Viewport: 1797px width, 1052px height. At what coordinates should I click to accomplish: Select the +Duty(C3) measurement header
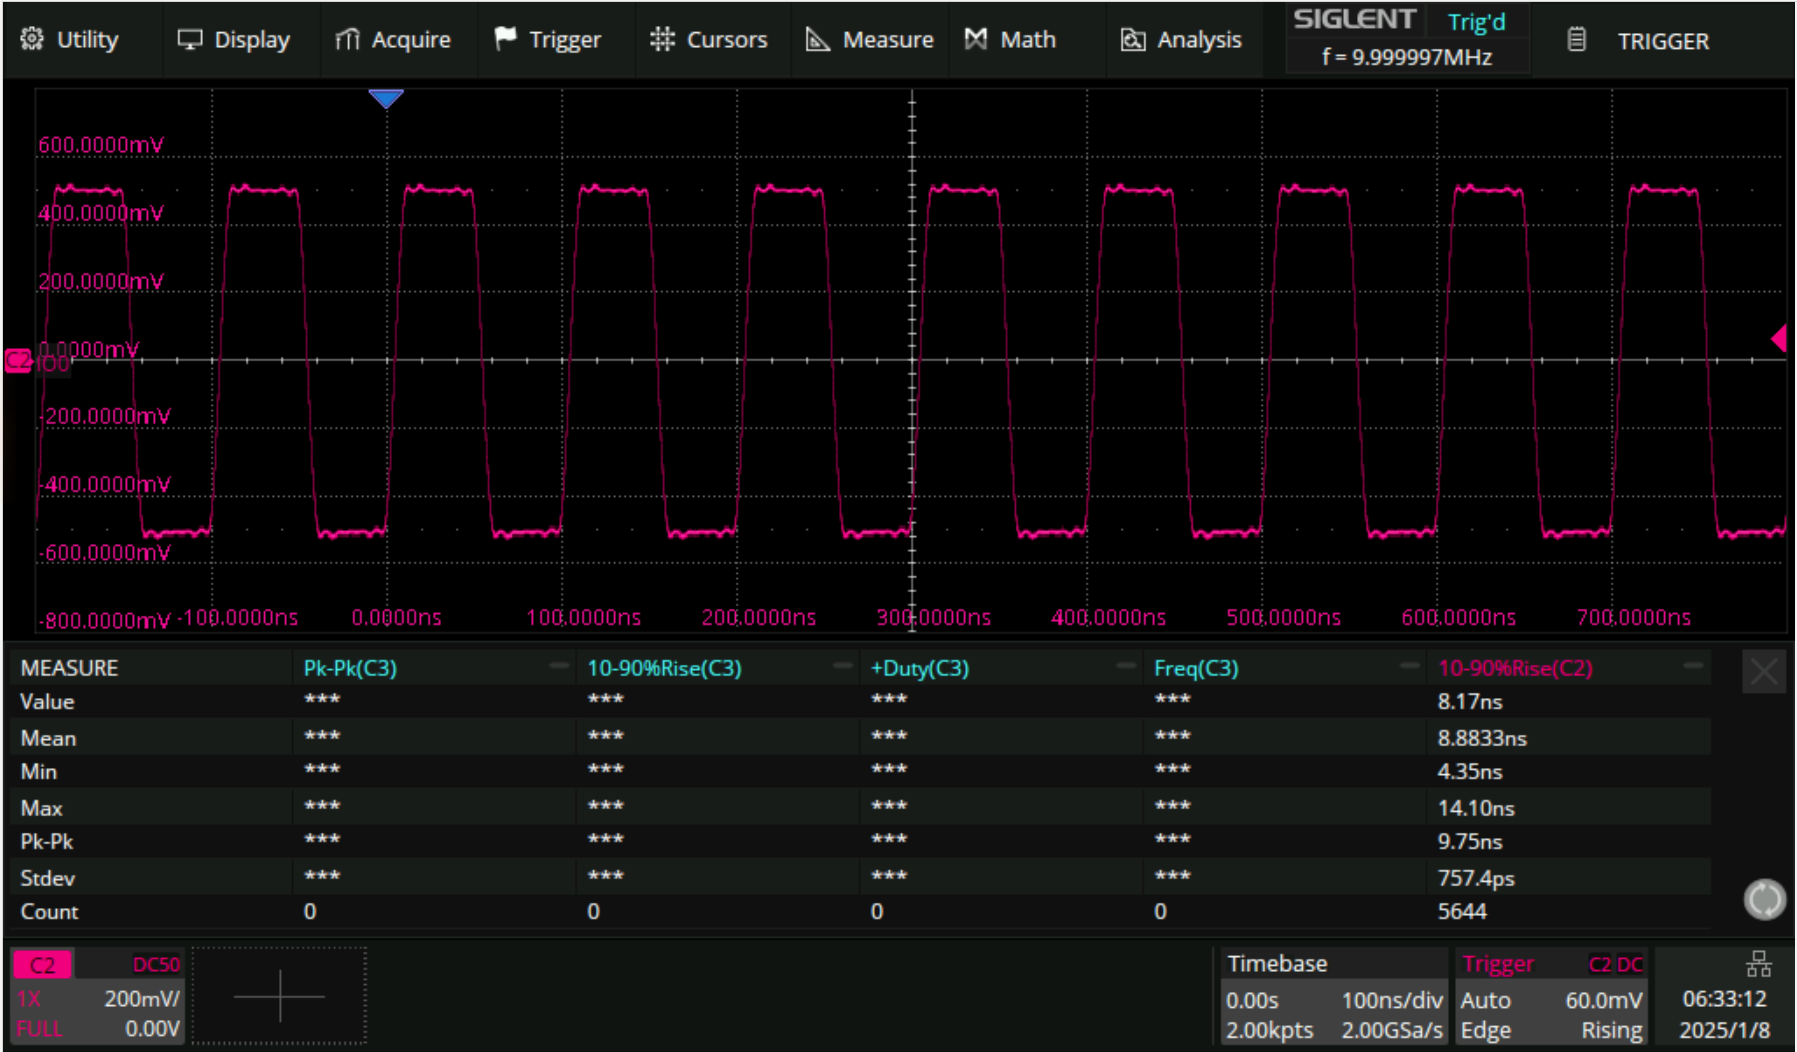(x=919, y=668)
